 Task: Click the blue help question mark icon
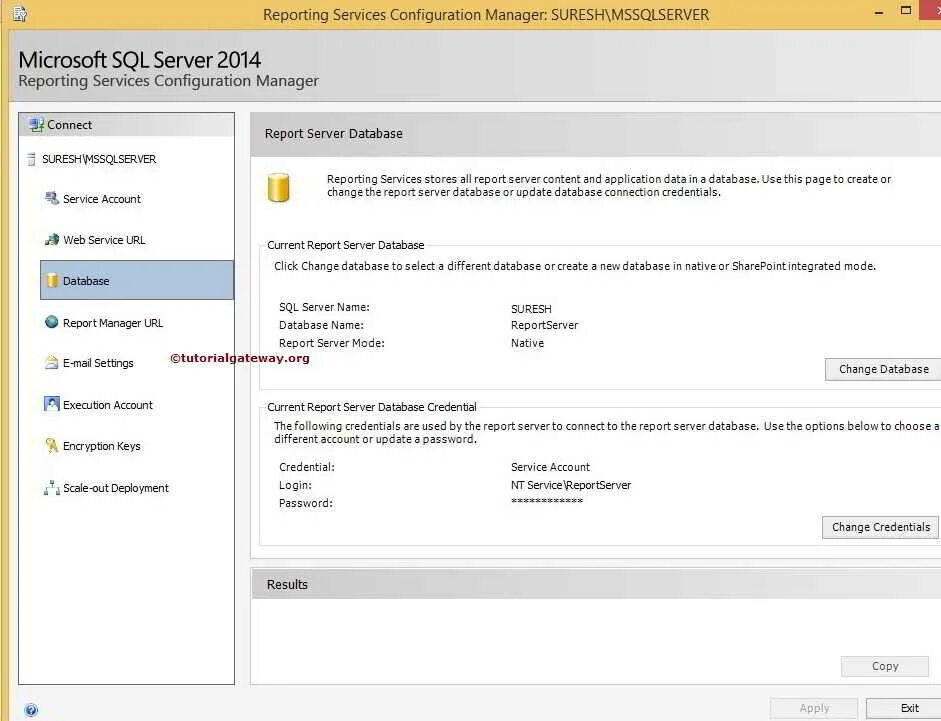pos(31,710)
